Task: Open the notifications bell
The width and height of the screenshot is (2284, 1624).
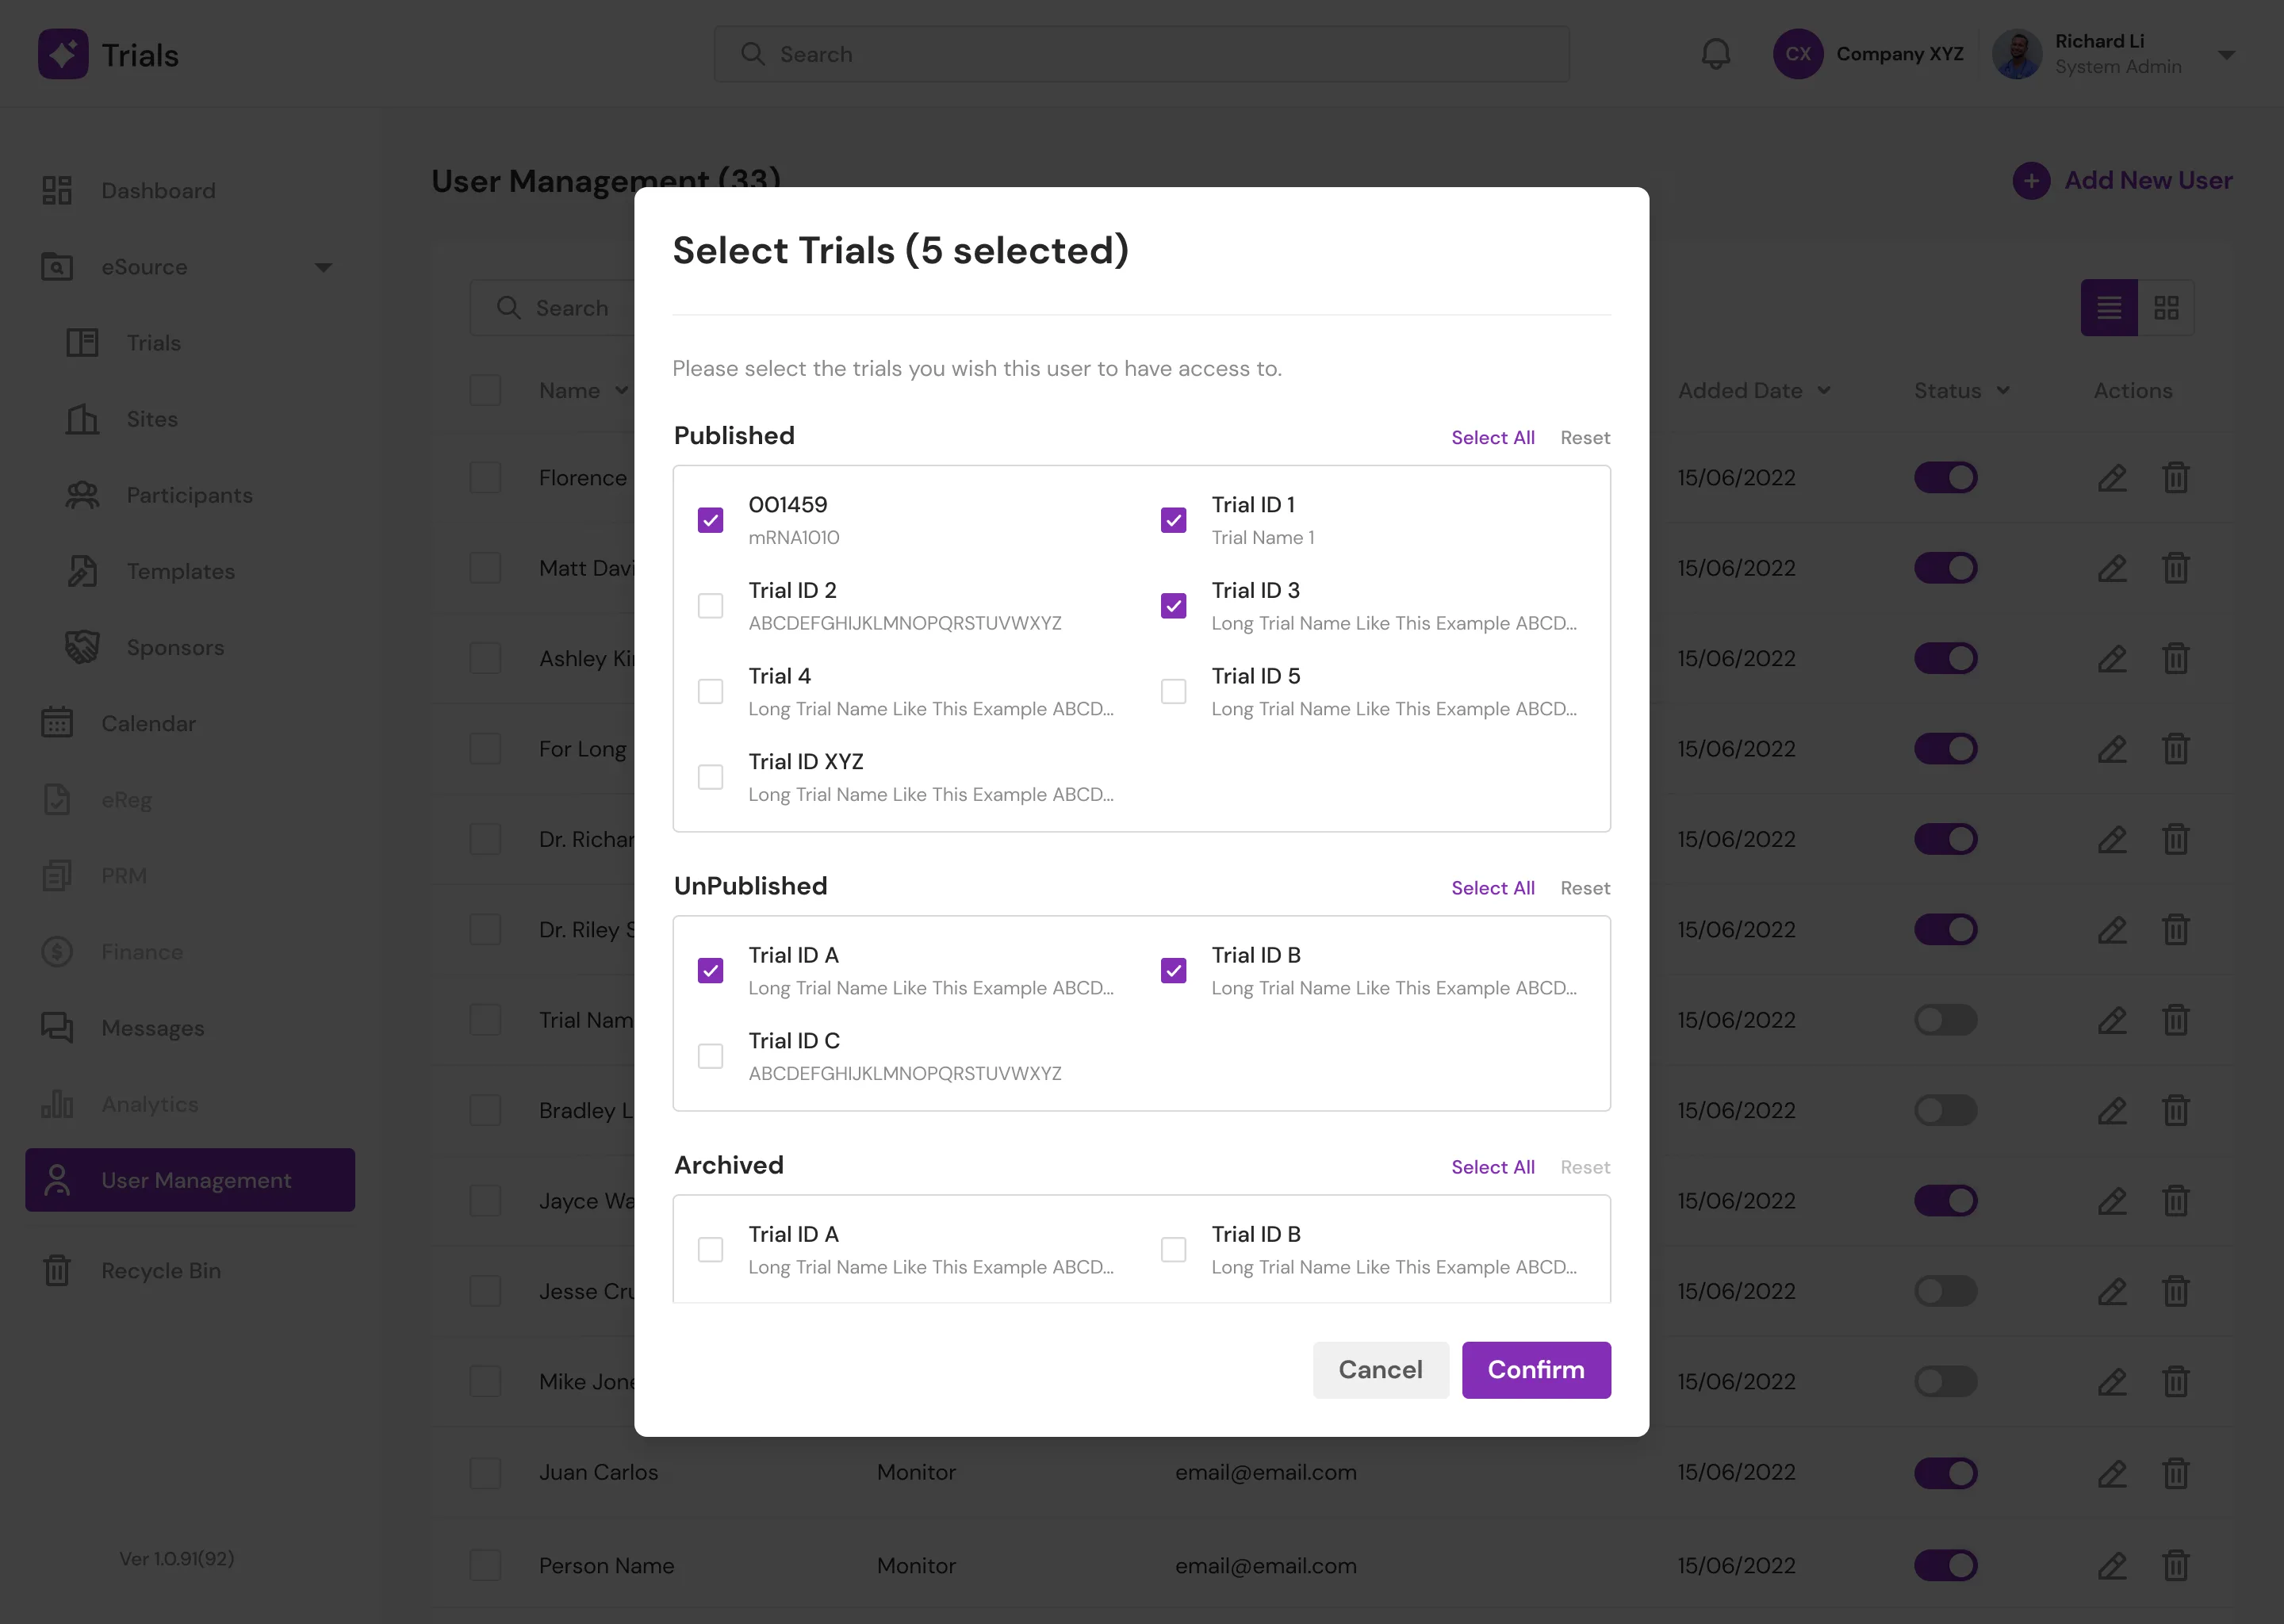Action: (x=1716, y=54)
